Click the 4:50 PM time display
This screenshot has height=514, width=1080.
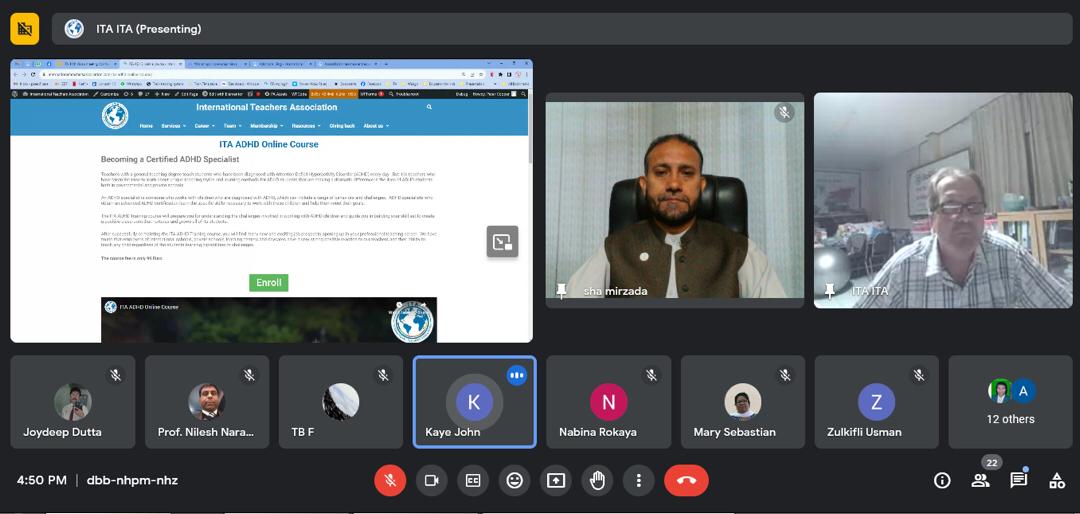click(41, 480)
